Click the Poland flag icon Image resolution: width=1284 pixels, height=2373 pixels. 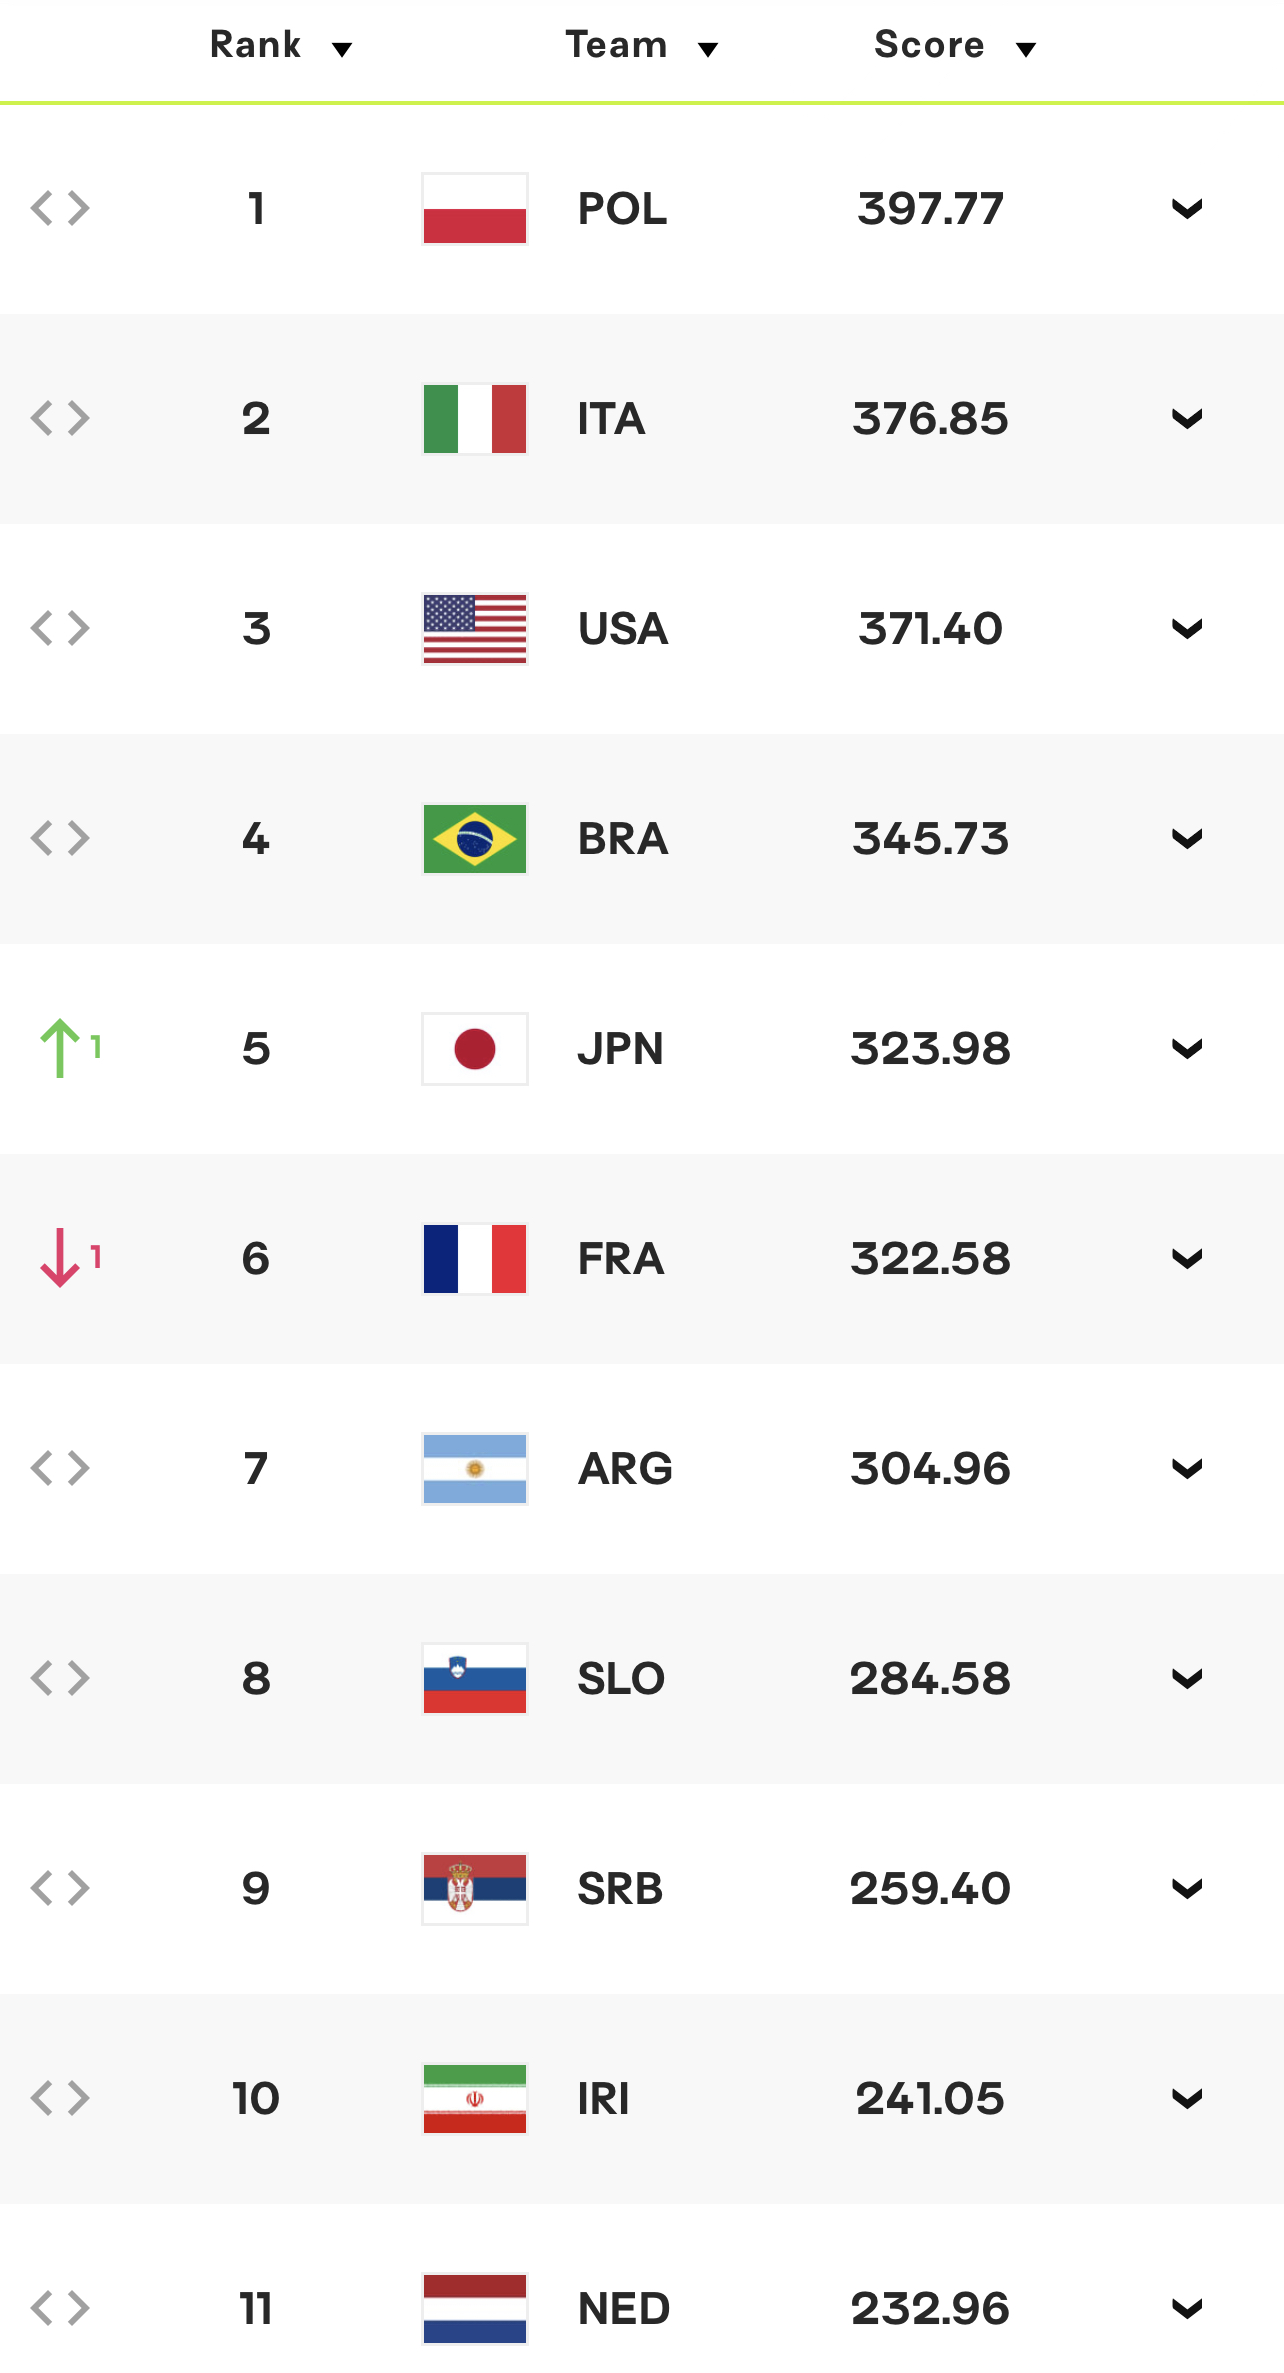click(475, 209)
